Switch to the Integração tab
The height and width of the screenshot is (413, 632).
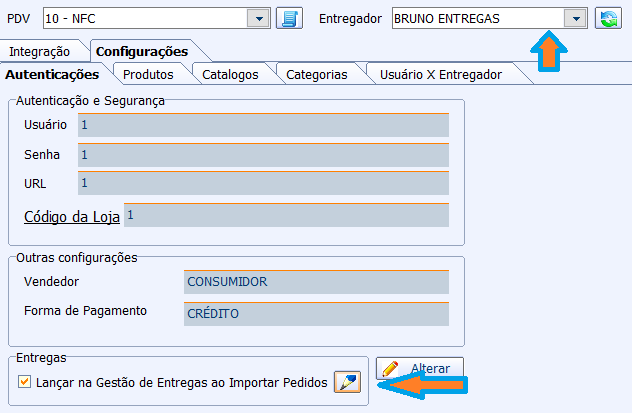[x=47, y=51]
